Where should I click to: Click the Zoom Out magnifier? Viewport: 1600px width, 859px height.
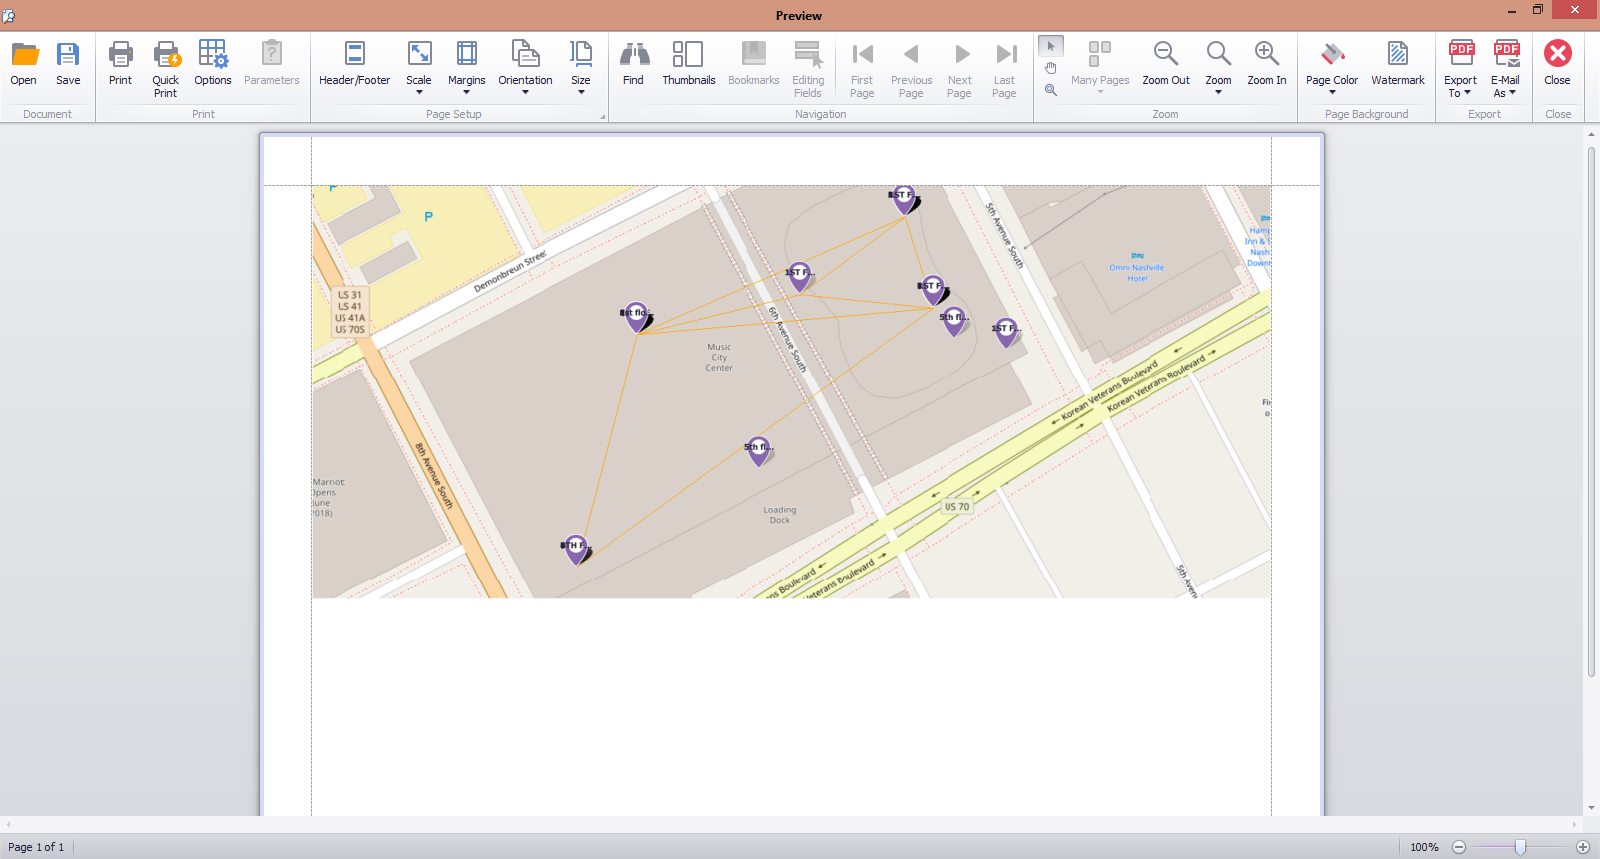pos(1166,56)
